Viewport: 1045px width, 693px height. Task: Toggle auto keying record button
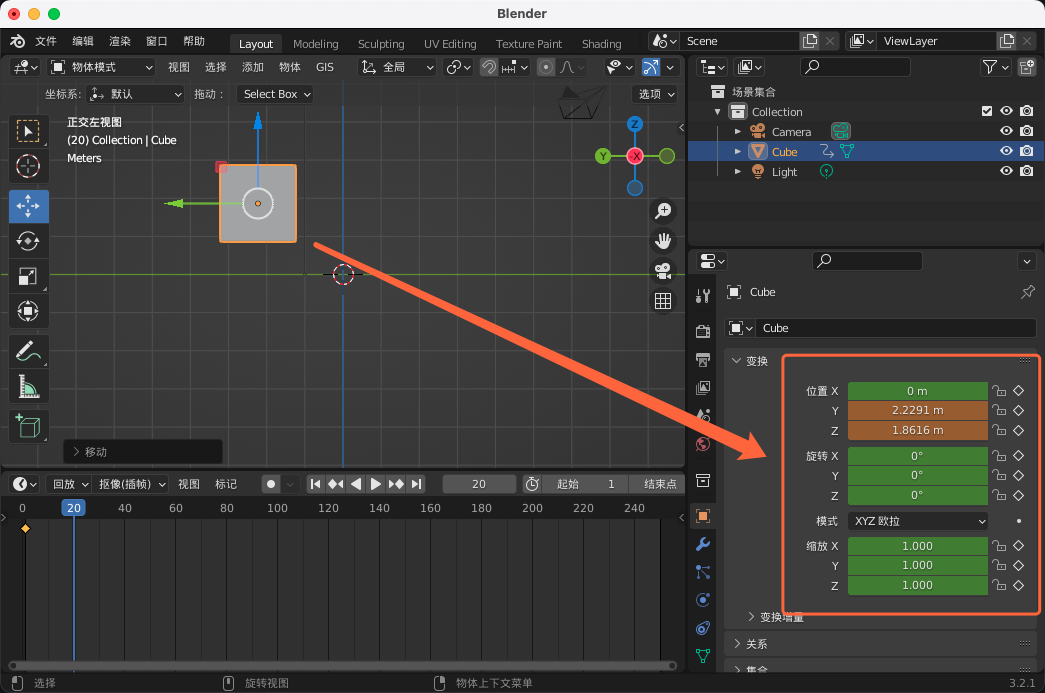click(271, 484)
